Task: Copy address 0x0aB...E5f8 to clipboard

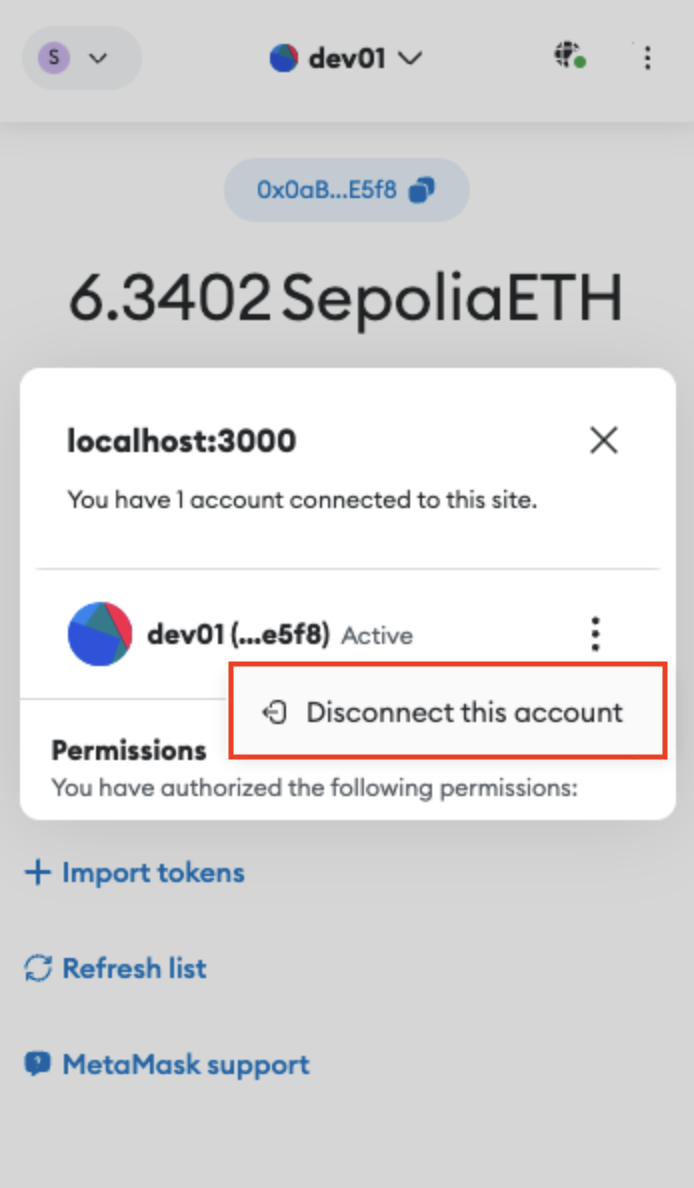Action: click(x=347, y=189)
